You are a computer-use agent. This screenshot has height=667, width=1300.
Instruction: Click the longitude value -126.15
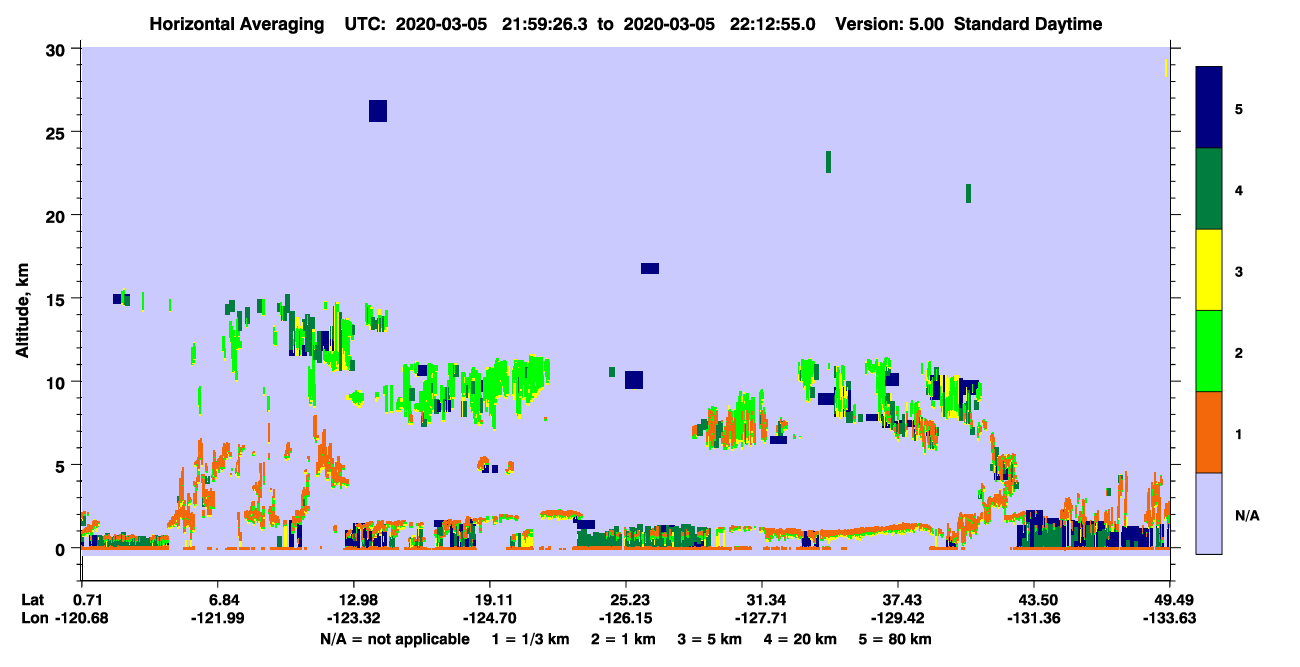click(625, 618)
